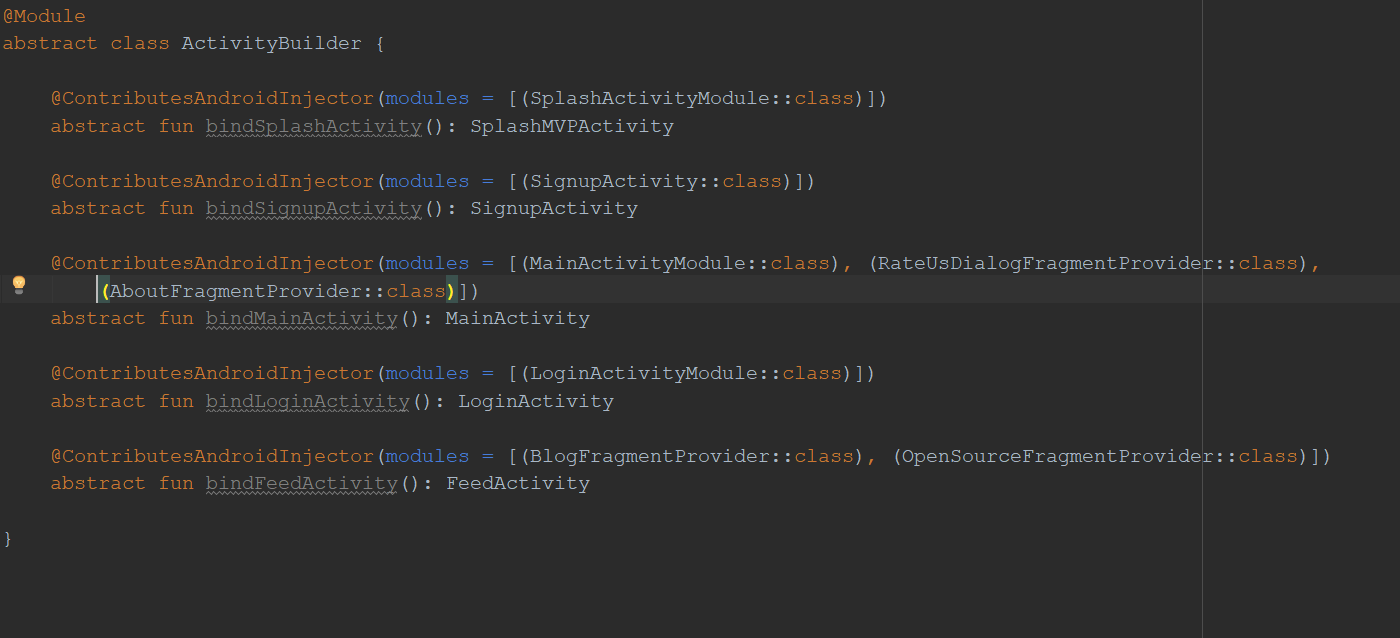Click the highlighted closing parenthesis after AboutFragmentProvider::class
The width and height of the screenshot is (1400, 638).
tap(452, 291)
